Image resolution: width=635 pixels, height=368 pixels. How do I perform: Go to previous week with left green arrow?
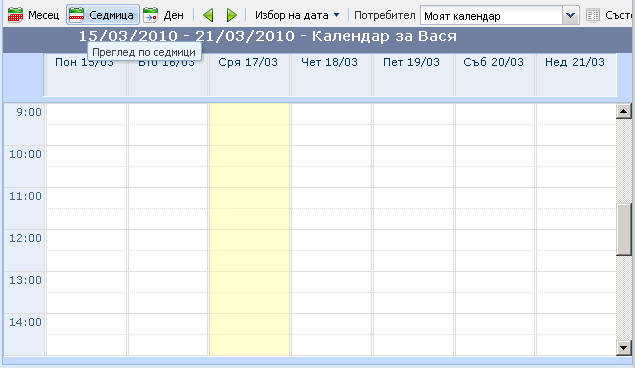point(208,15)
